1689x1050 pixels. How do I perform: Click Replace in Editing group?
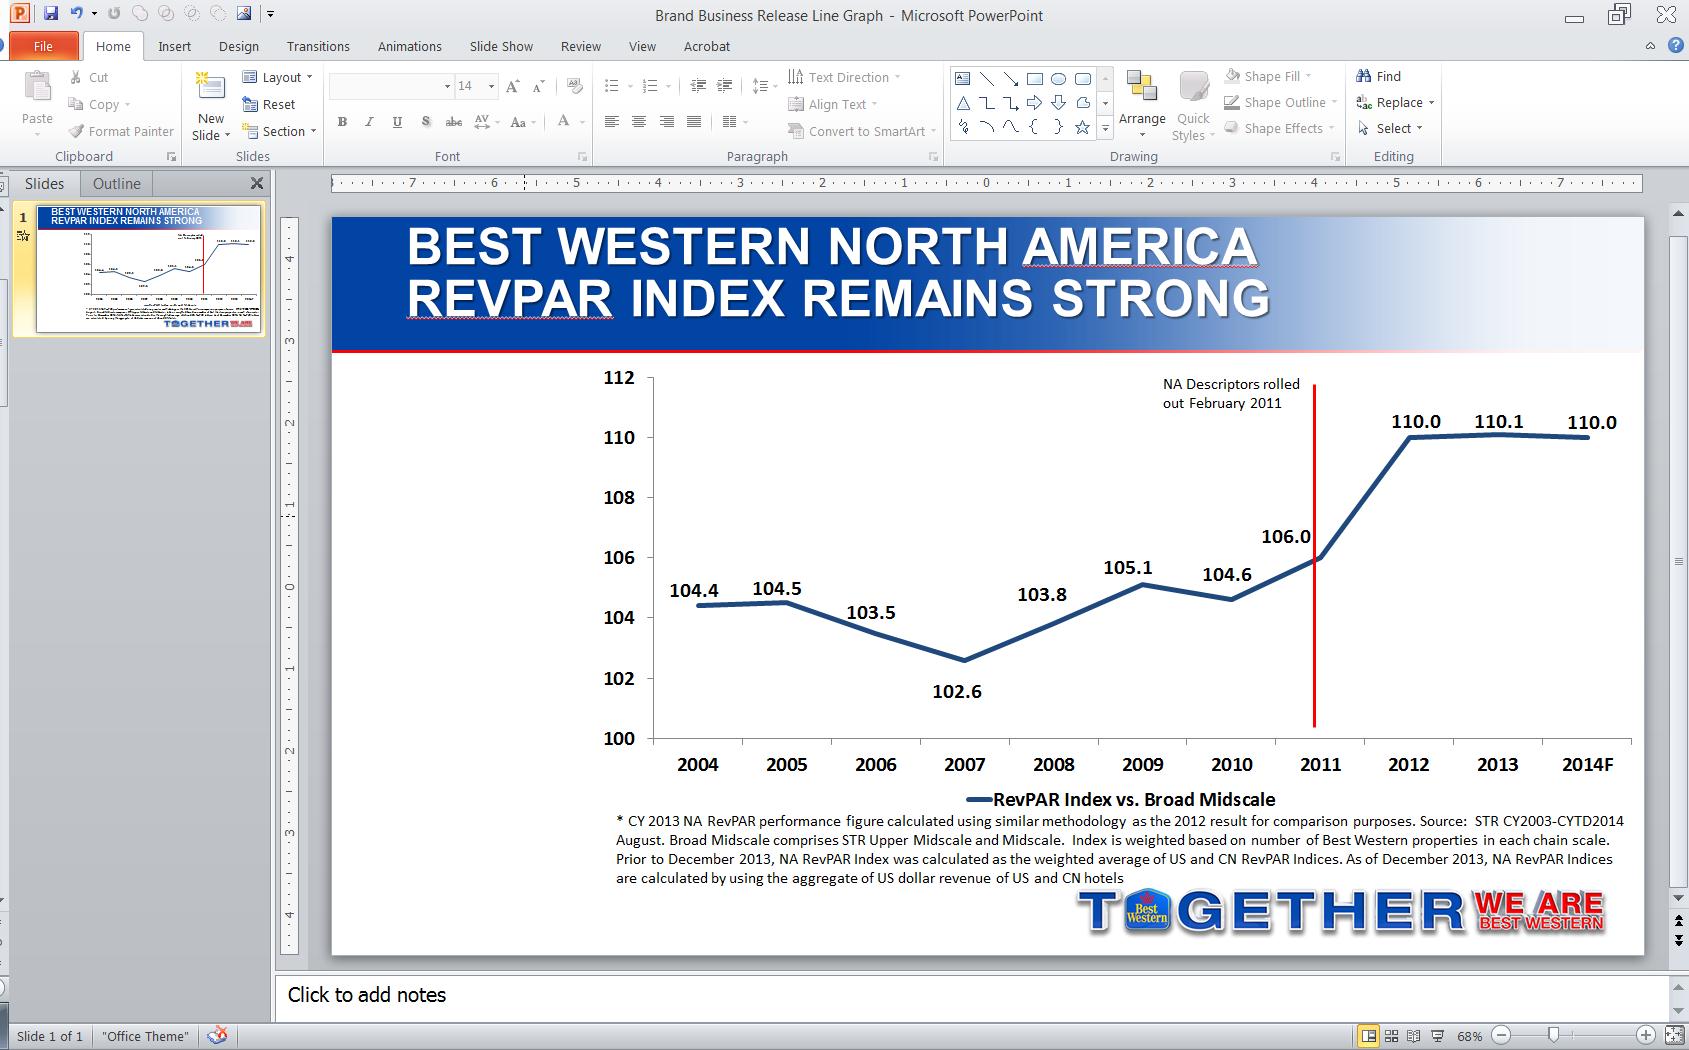point(1395,102)
